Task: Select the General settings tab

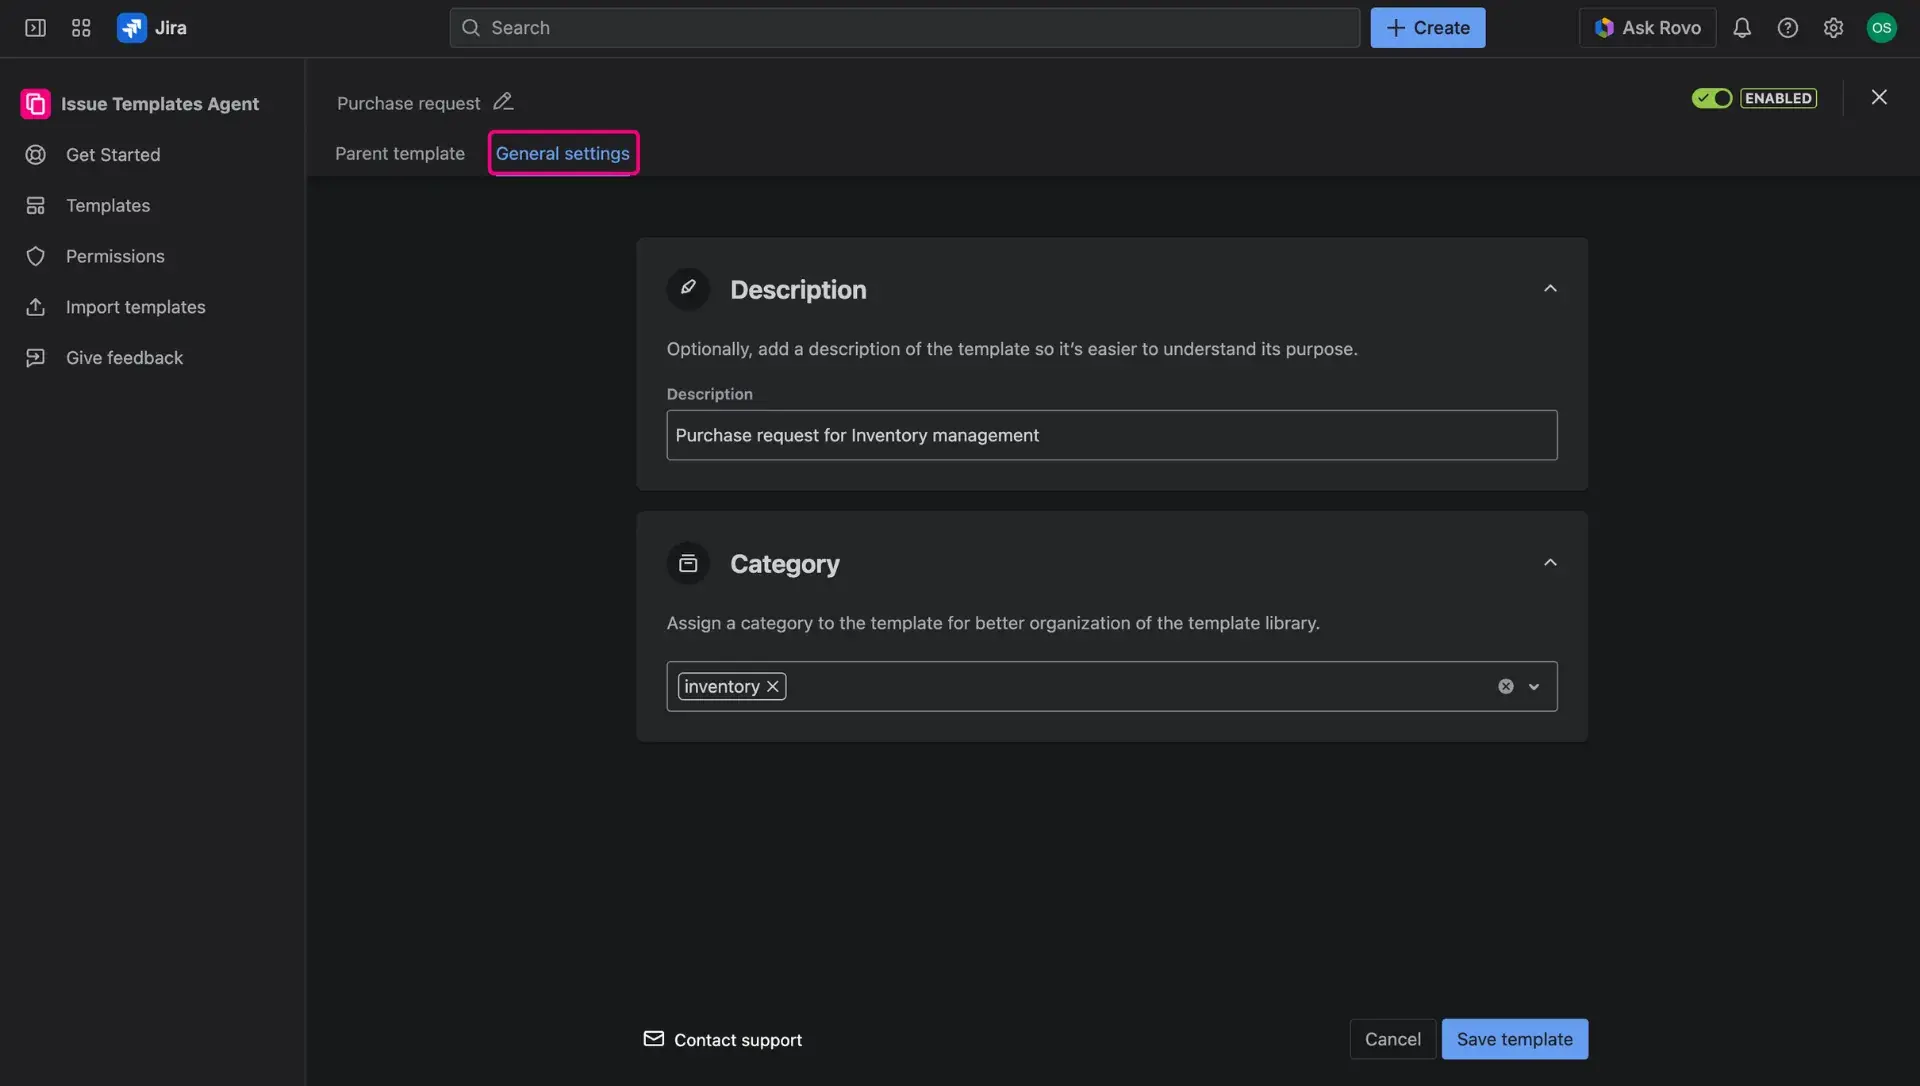Action: point(562,153)
